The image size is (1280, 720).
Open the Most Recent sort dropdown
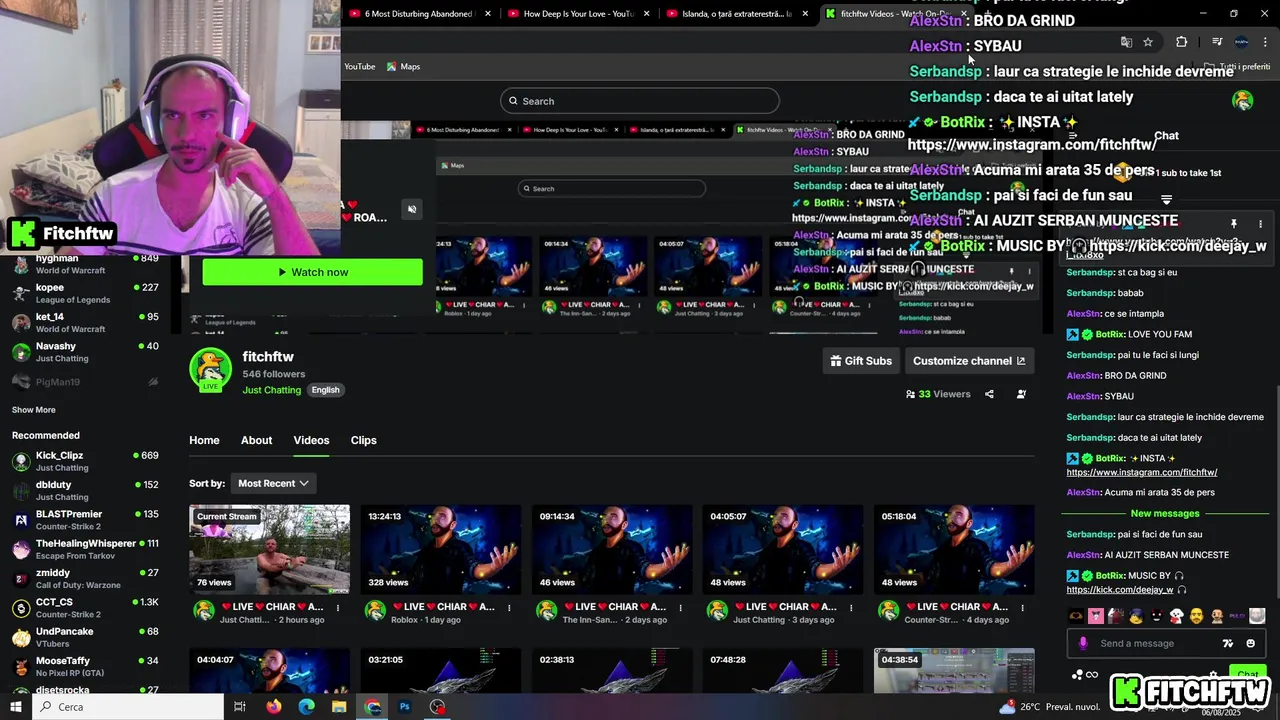tap(273, 483)
